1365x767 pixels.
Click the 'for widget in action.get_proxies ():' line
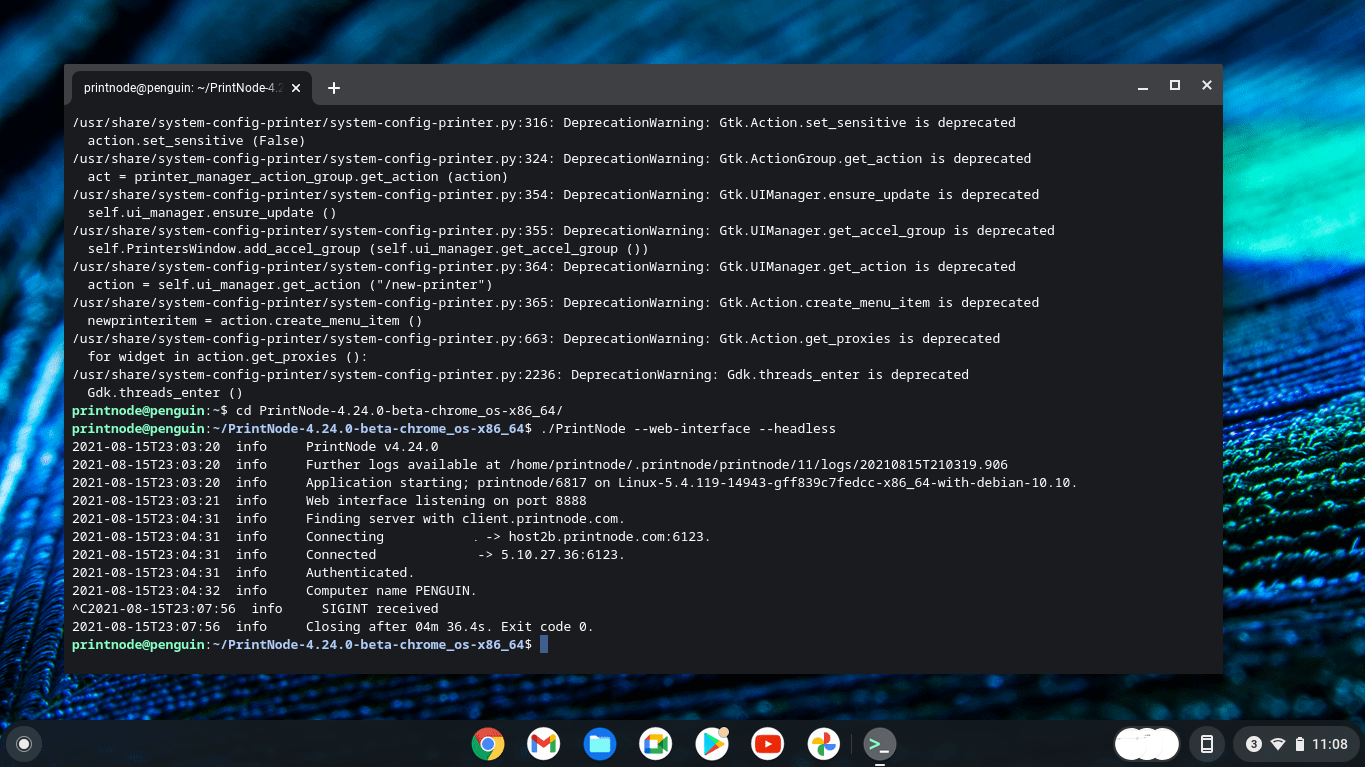coord(227,357)
